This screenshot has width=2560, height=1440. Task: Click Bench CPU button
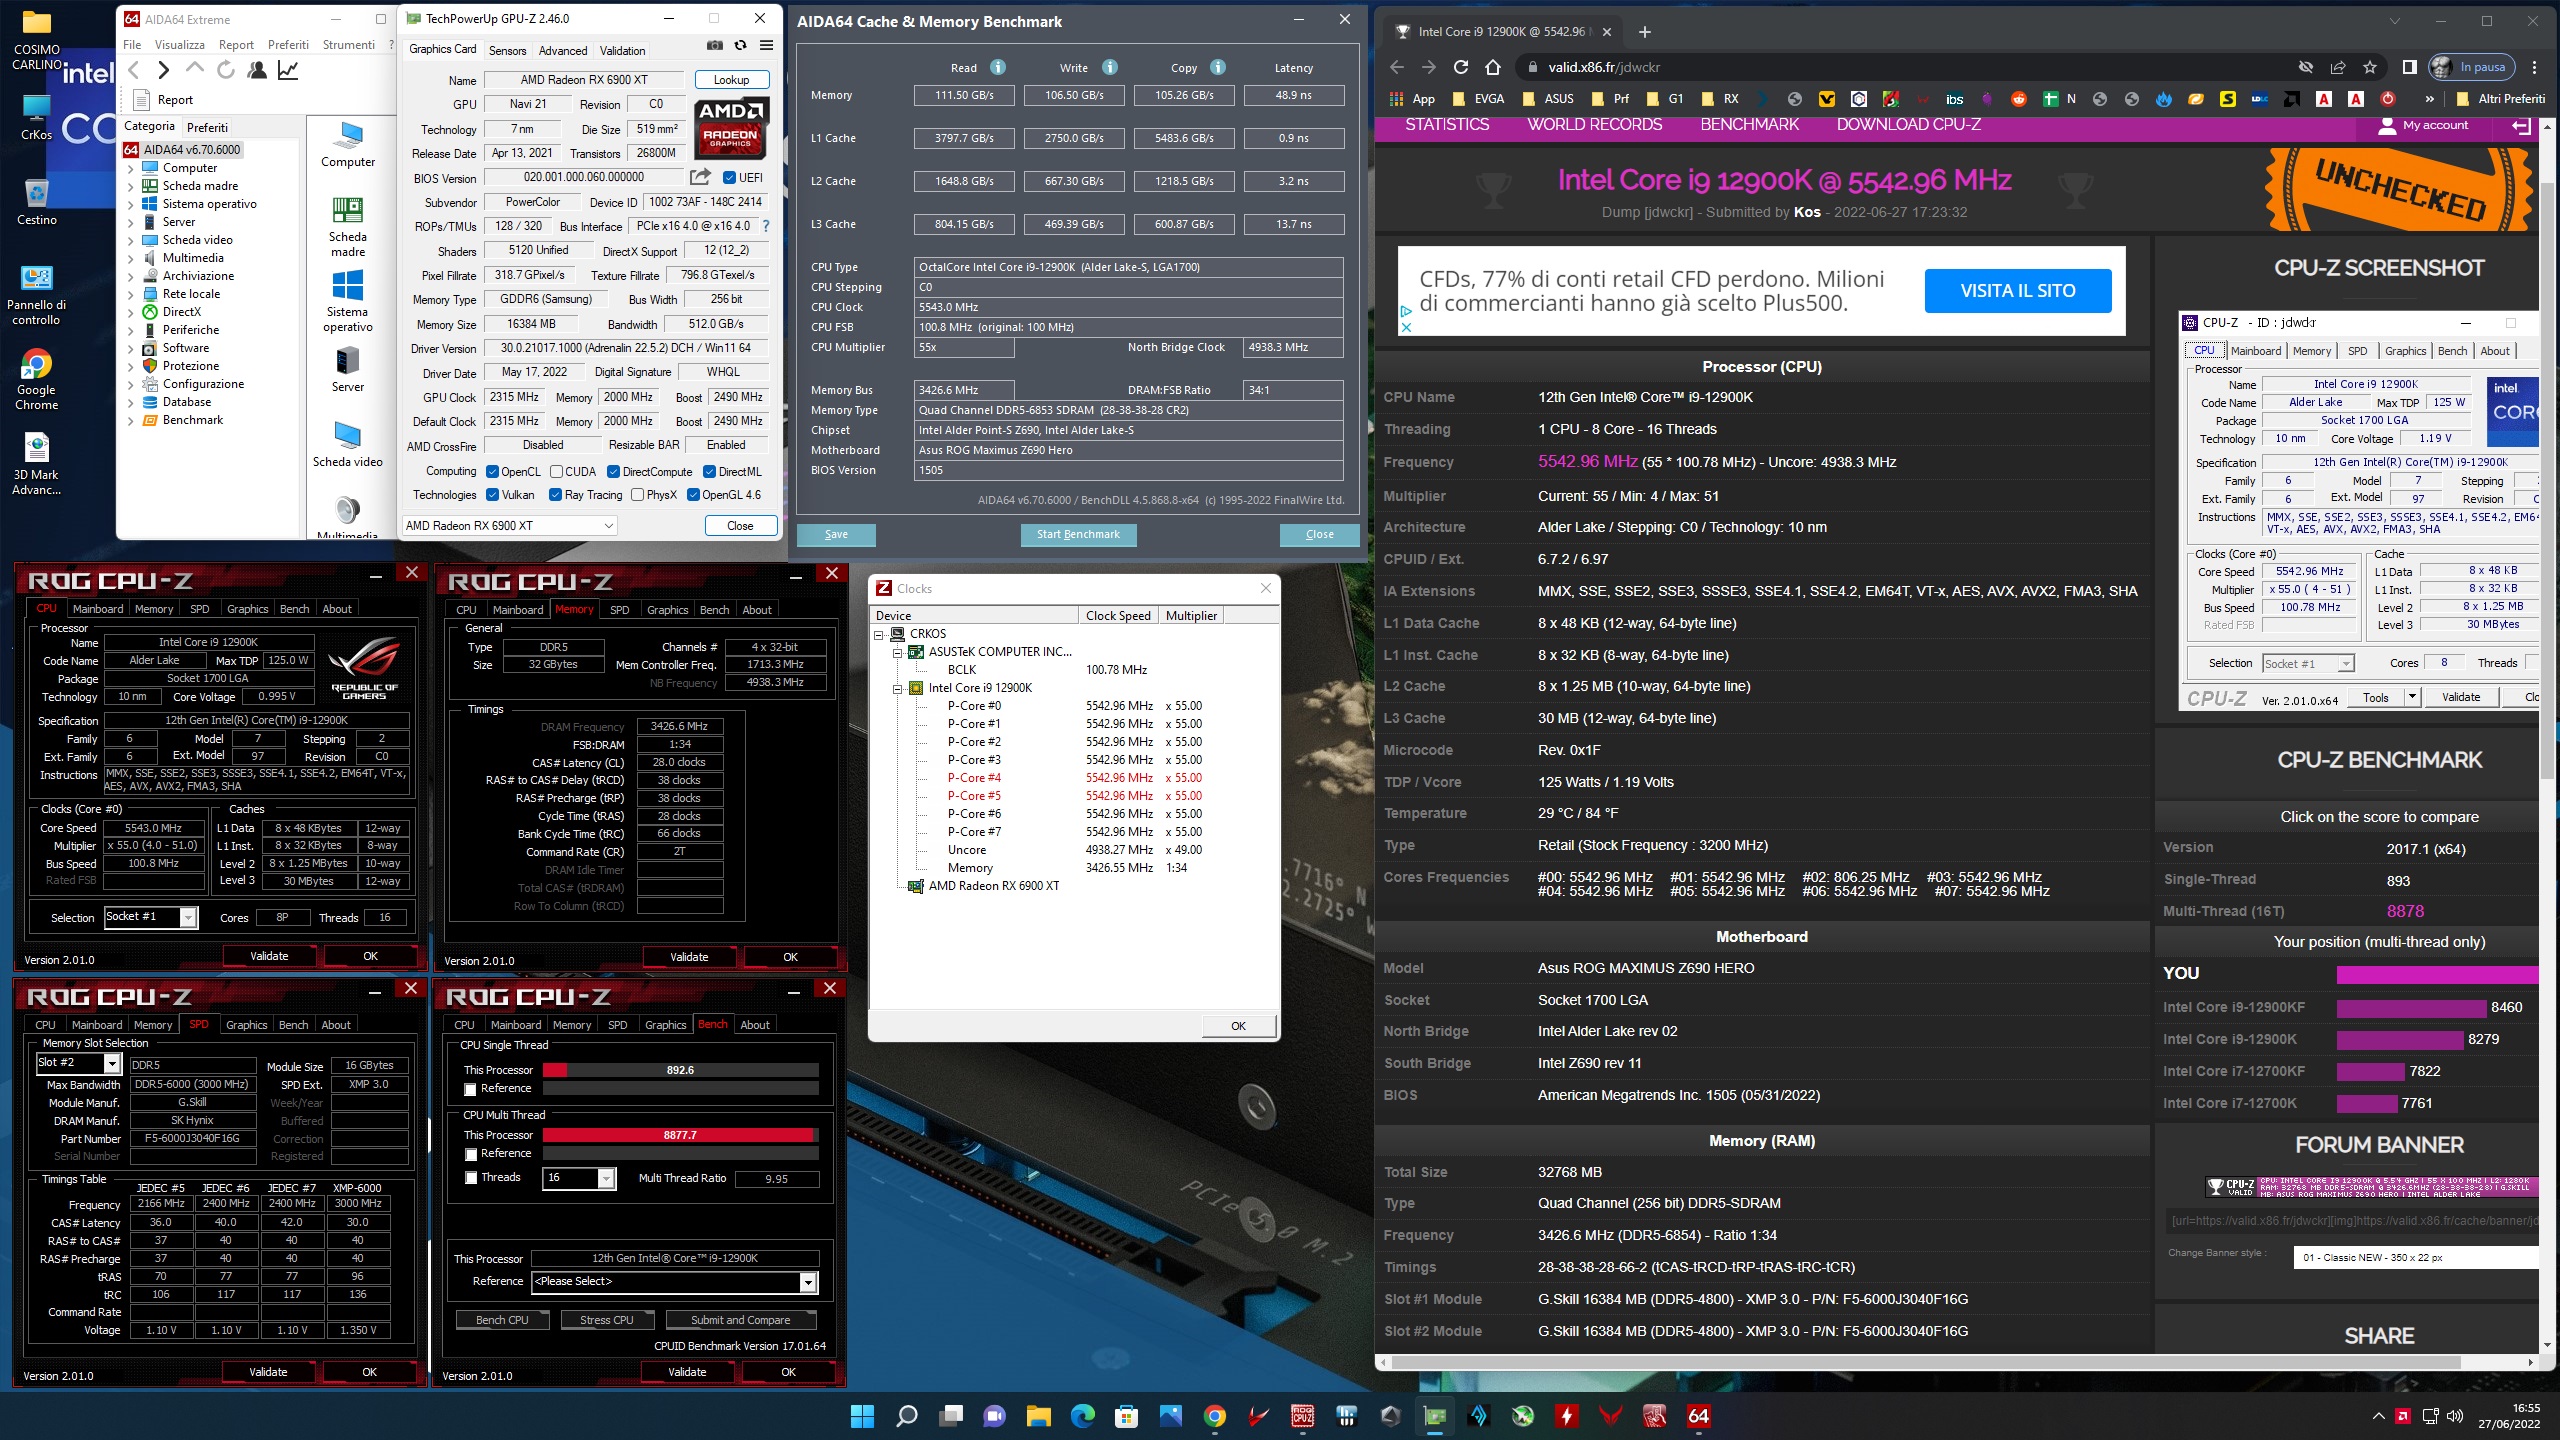point(502,1320)
